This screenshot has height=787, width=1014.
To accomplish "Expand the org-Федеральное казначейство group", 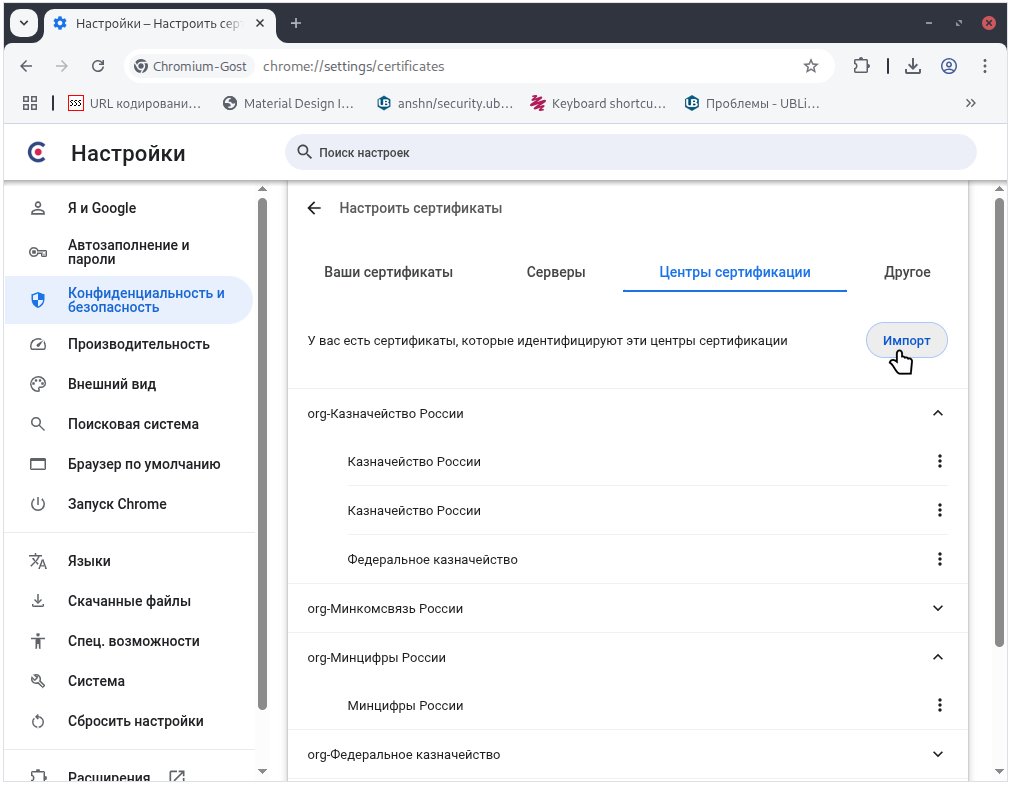I will [937, 754].
